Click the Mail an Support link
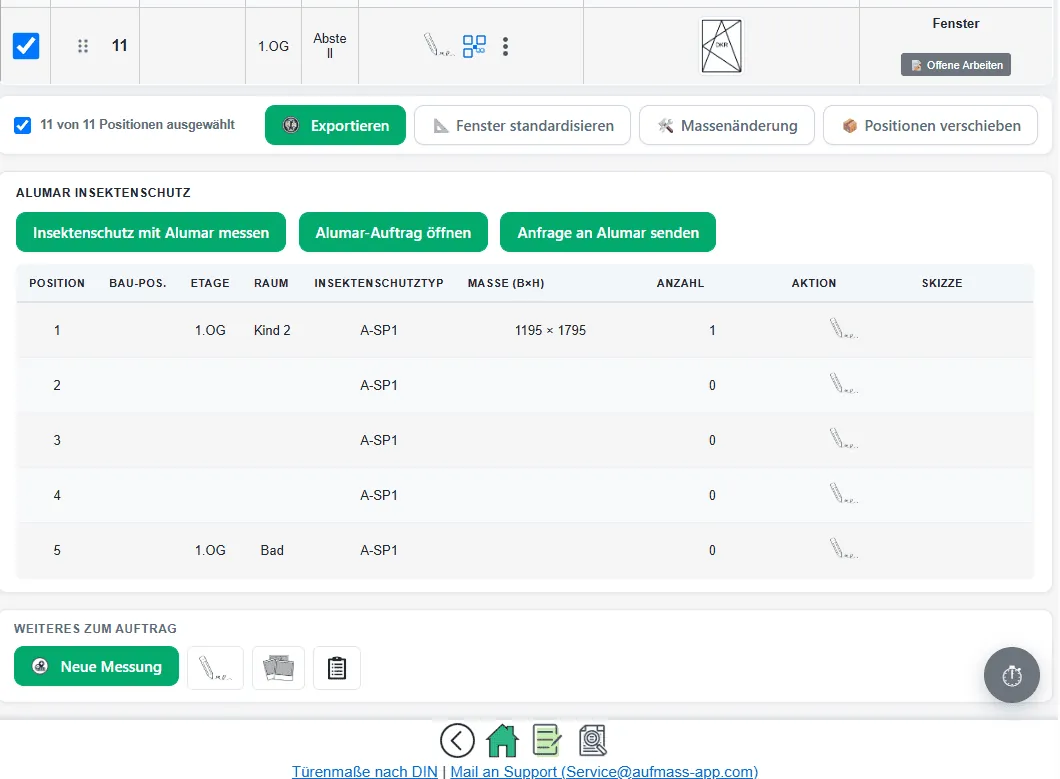1060x779 pixels. pos(604,772)
